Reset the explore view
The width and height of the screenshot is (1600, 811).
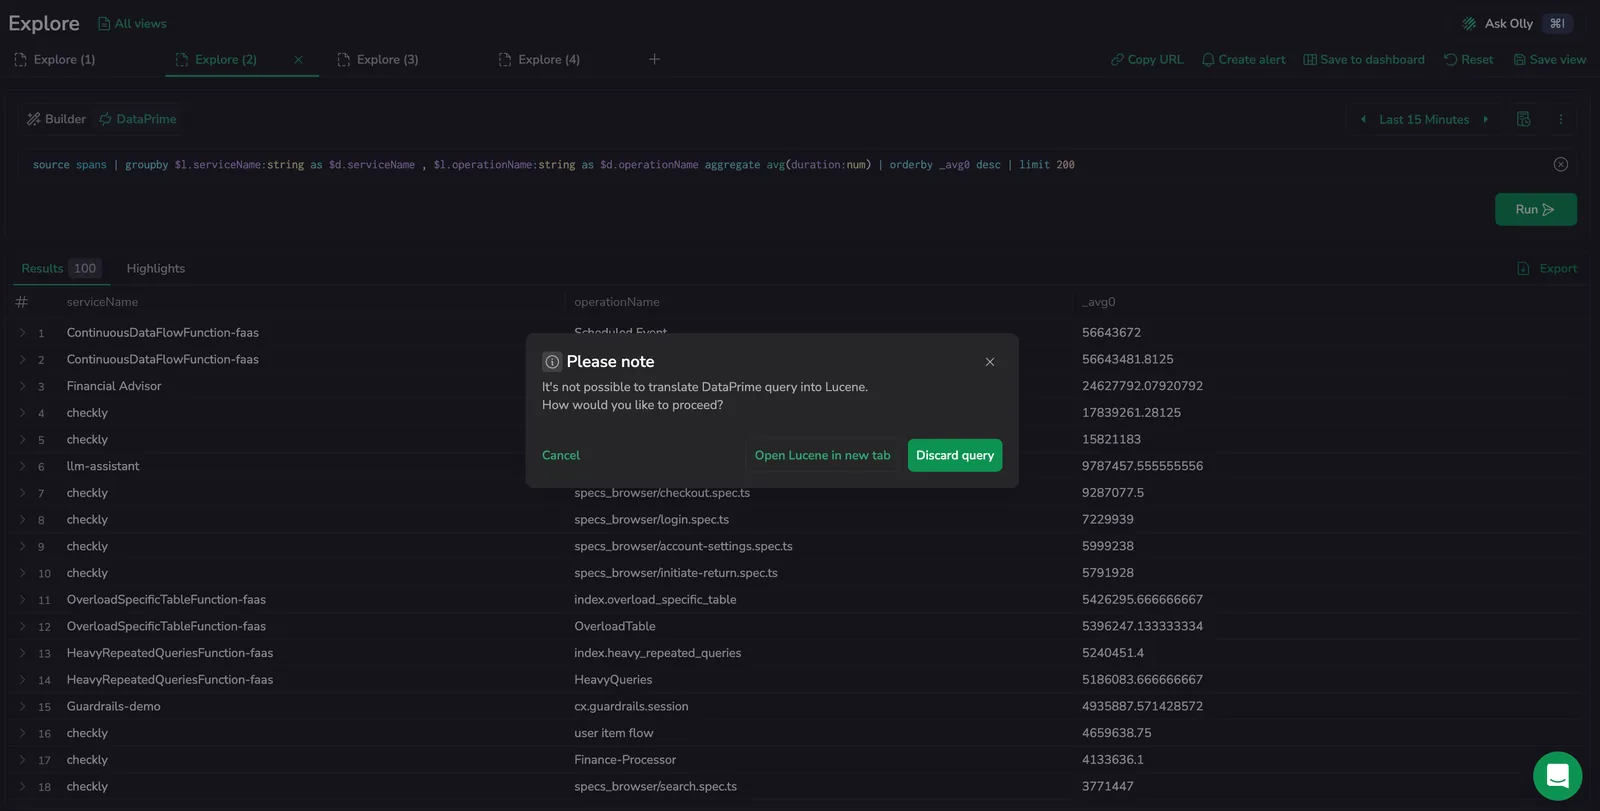tap(1468, 60)
